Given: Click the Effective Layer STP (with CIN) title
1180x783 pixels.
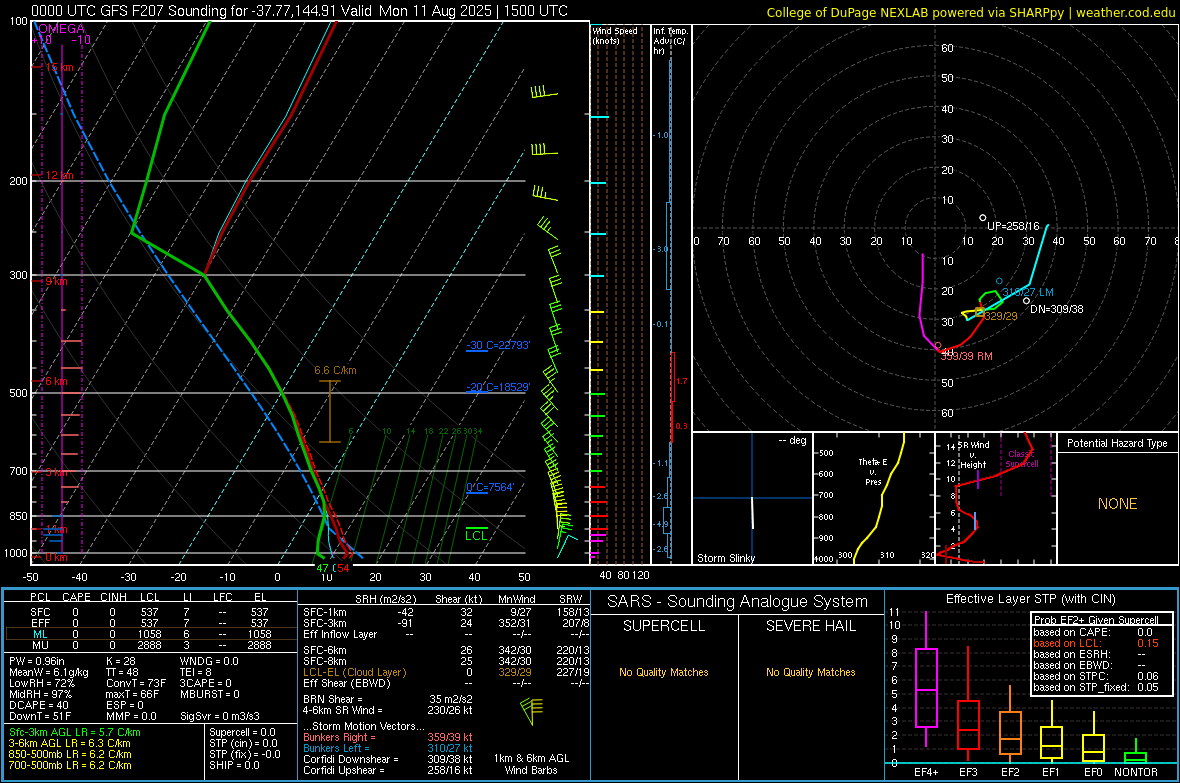Looking at the screenshot, I should point(1030,599).
